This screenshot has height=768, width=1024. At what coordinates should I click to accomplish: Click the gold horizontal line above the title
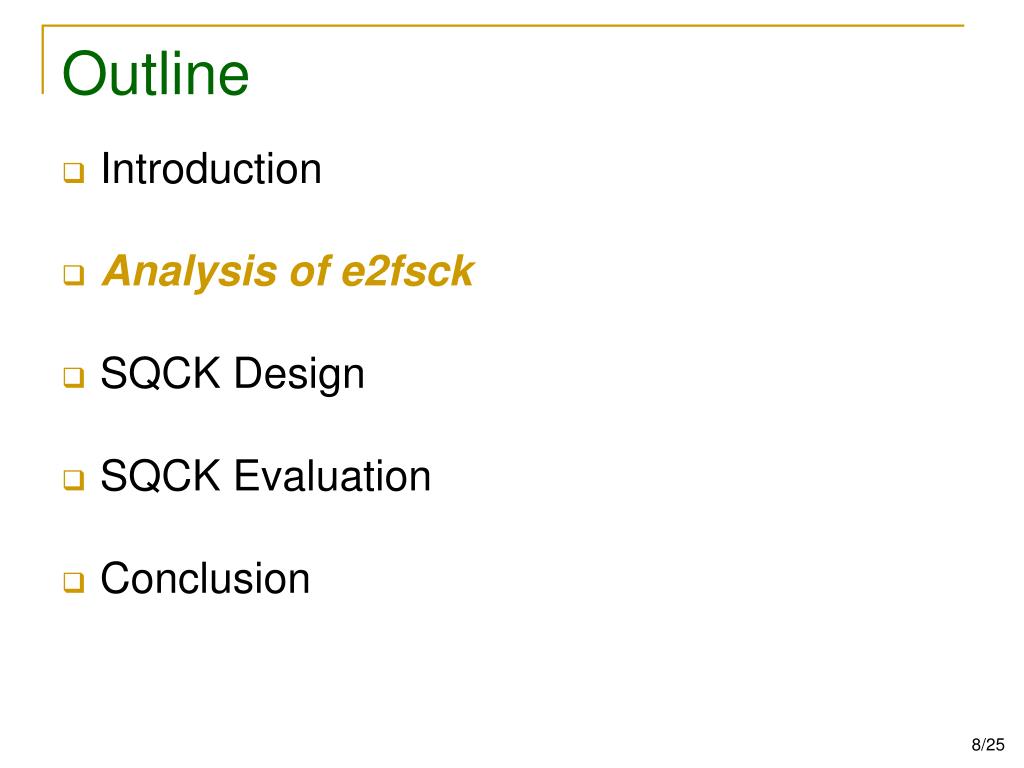coord(503,25)
